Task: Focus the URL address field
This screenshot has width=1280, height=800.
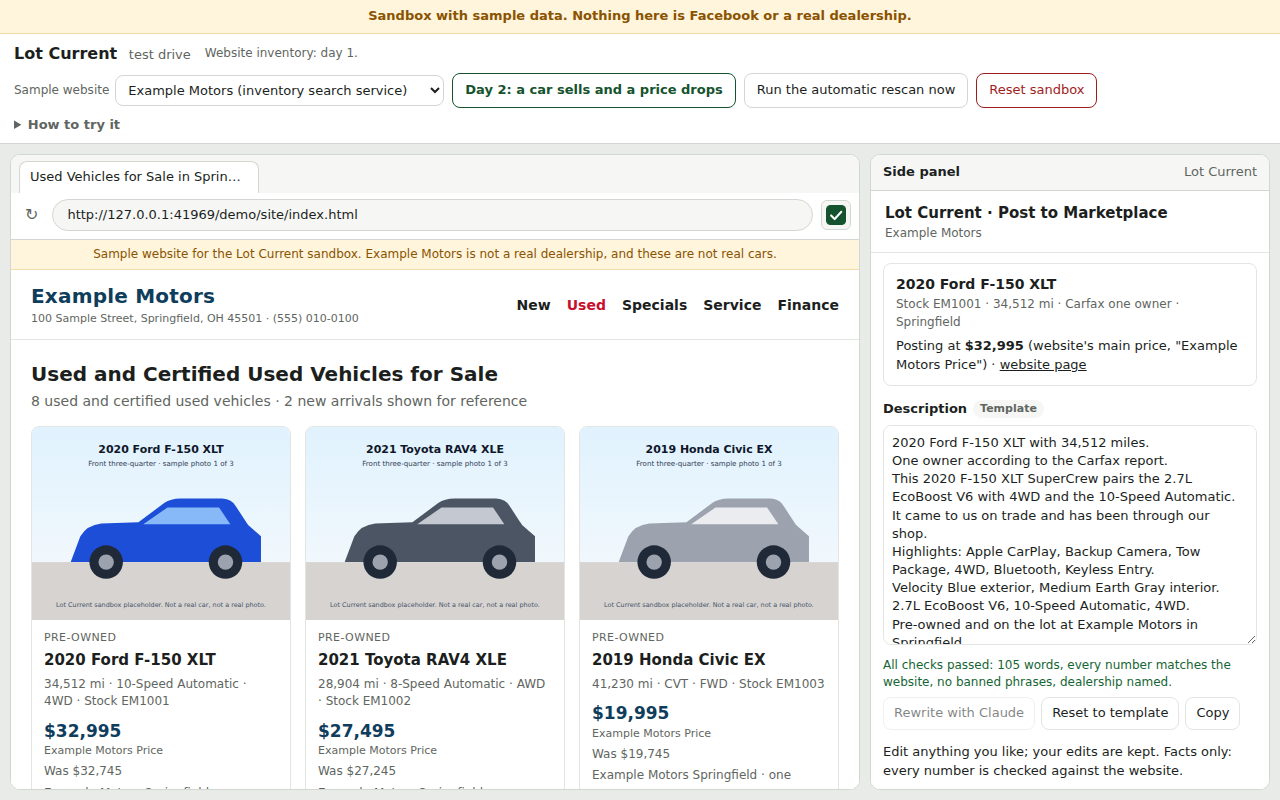Action: [432, 215]
